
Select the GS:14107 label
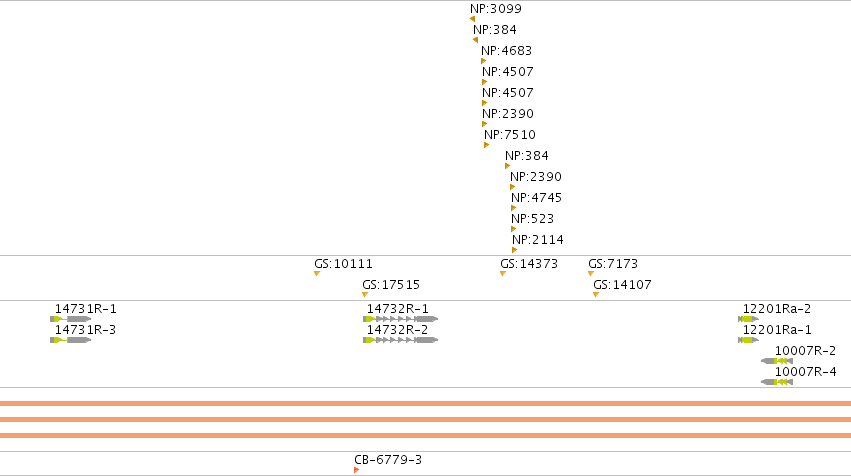pyautogui.click(x=623, y=284)
